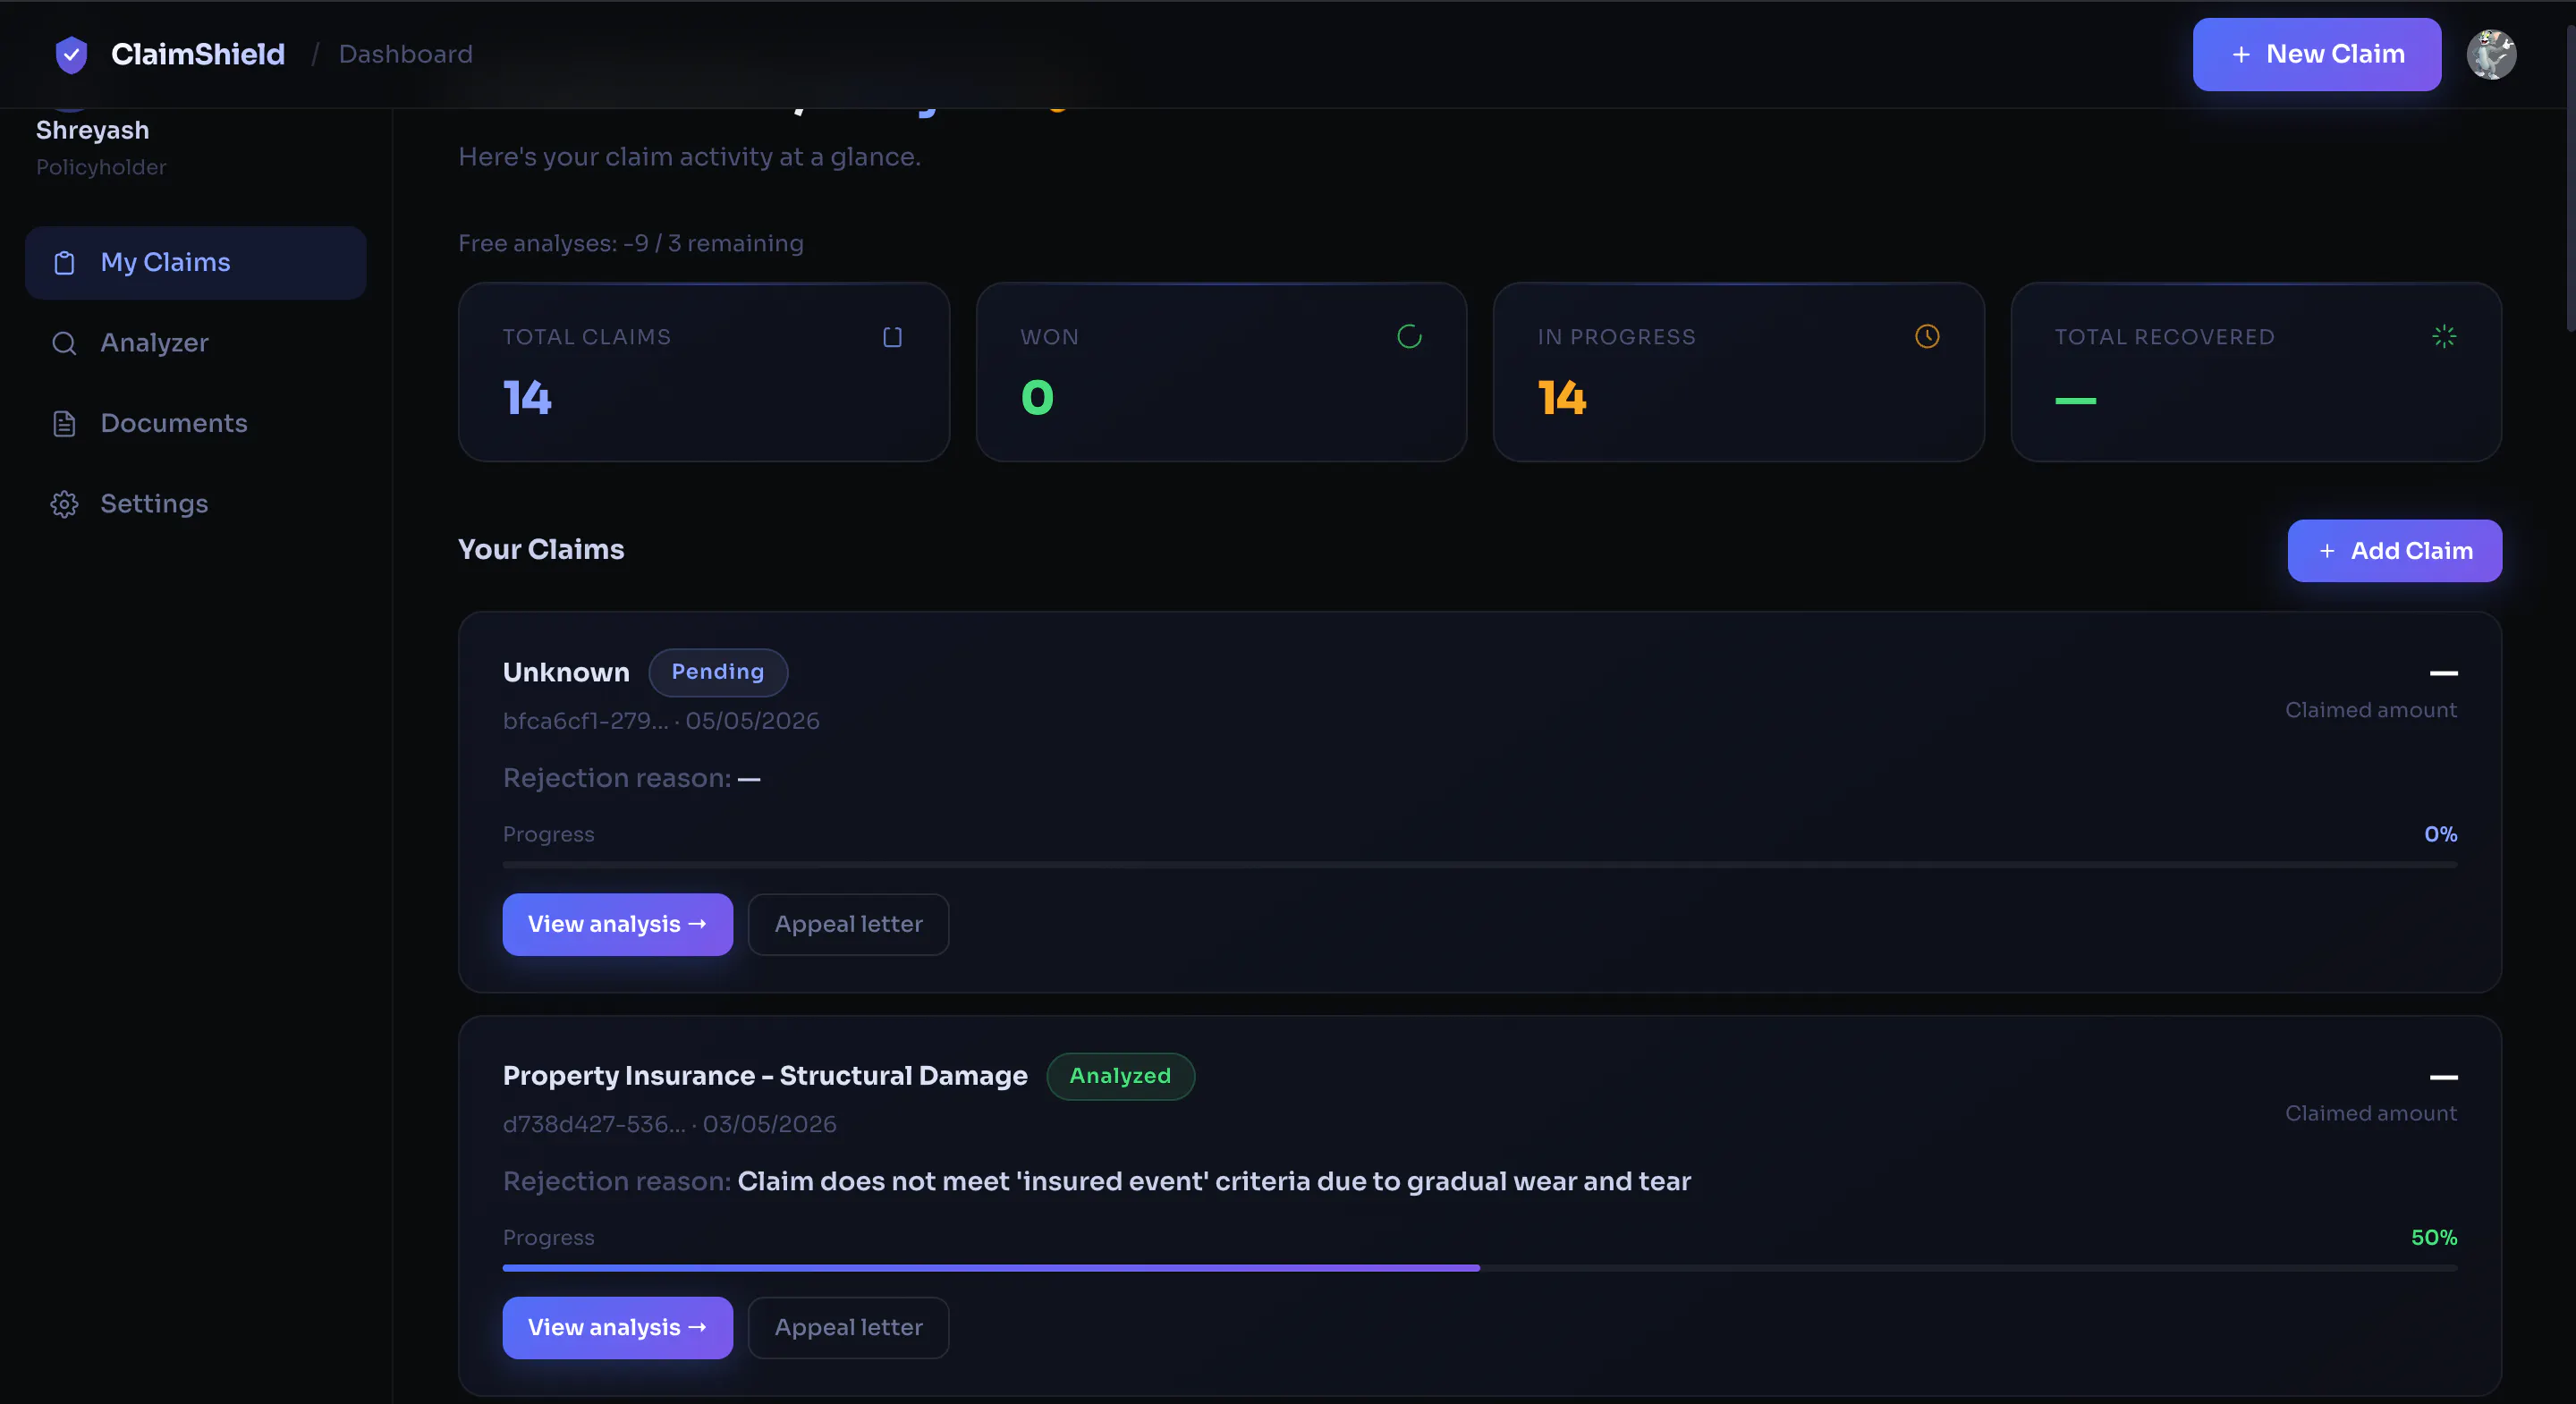Click the circular icon in Won card
This screenshot has height=1404, width=2576.
[1409, 337]
